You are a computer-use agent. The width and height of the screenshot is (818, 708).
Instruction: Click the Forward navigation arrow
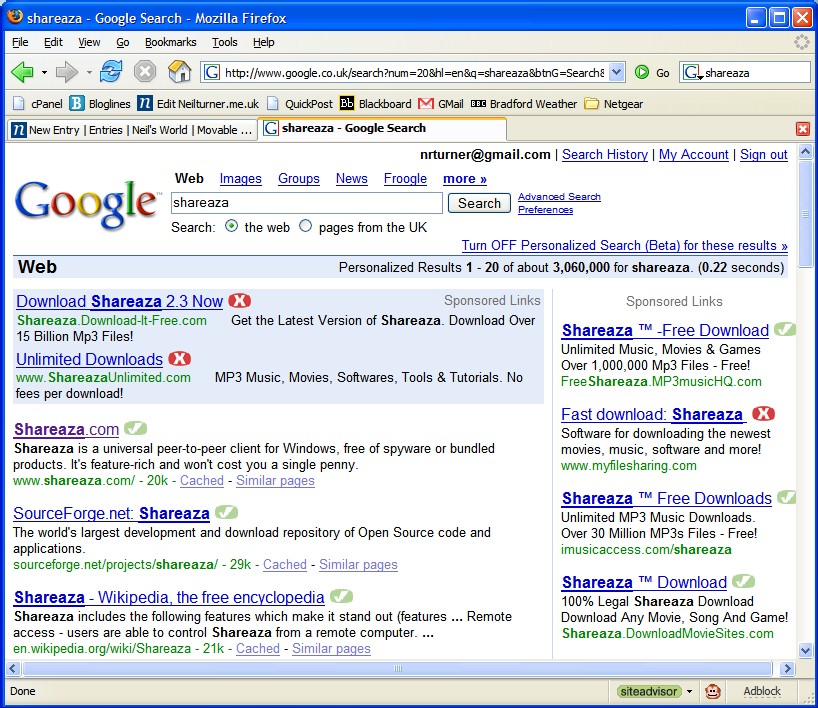click(x=66, y=72)
